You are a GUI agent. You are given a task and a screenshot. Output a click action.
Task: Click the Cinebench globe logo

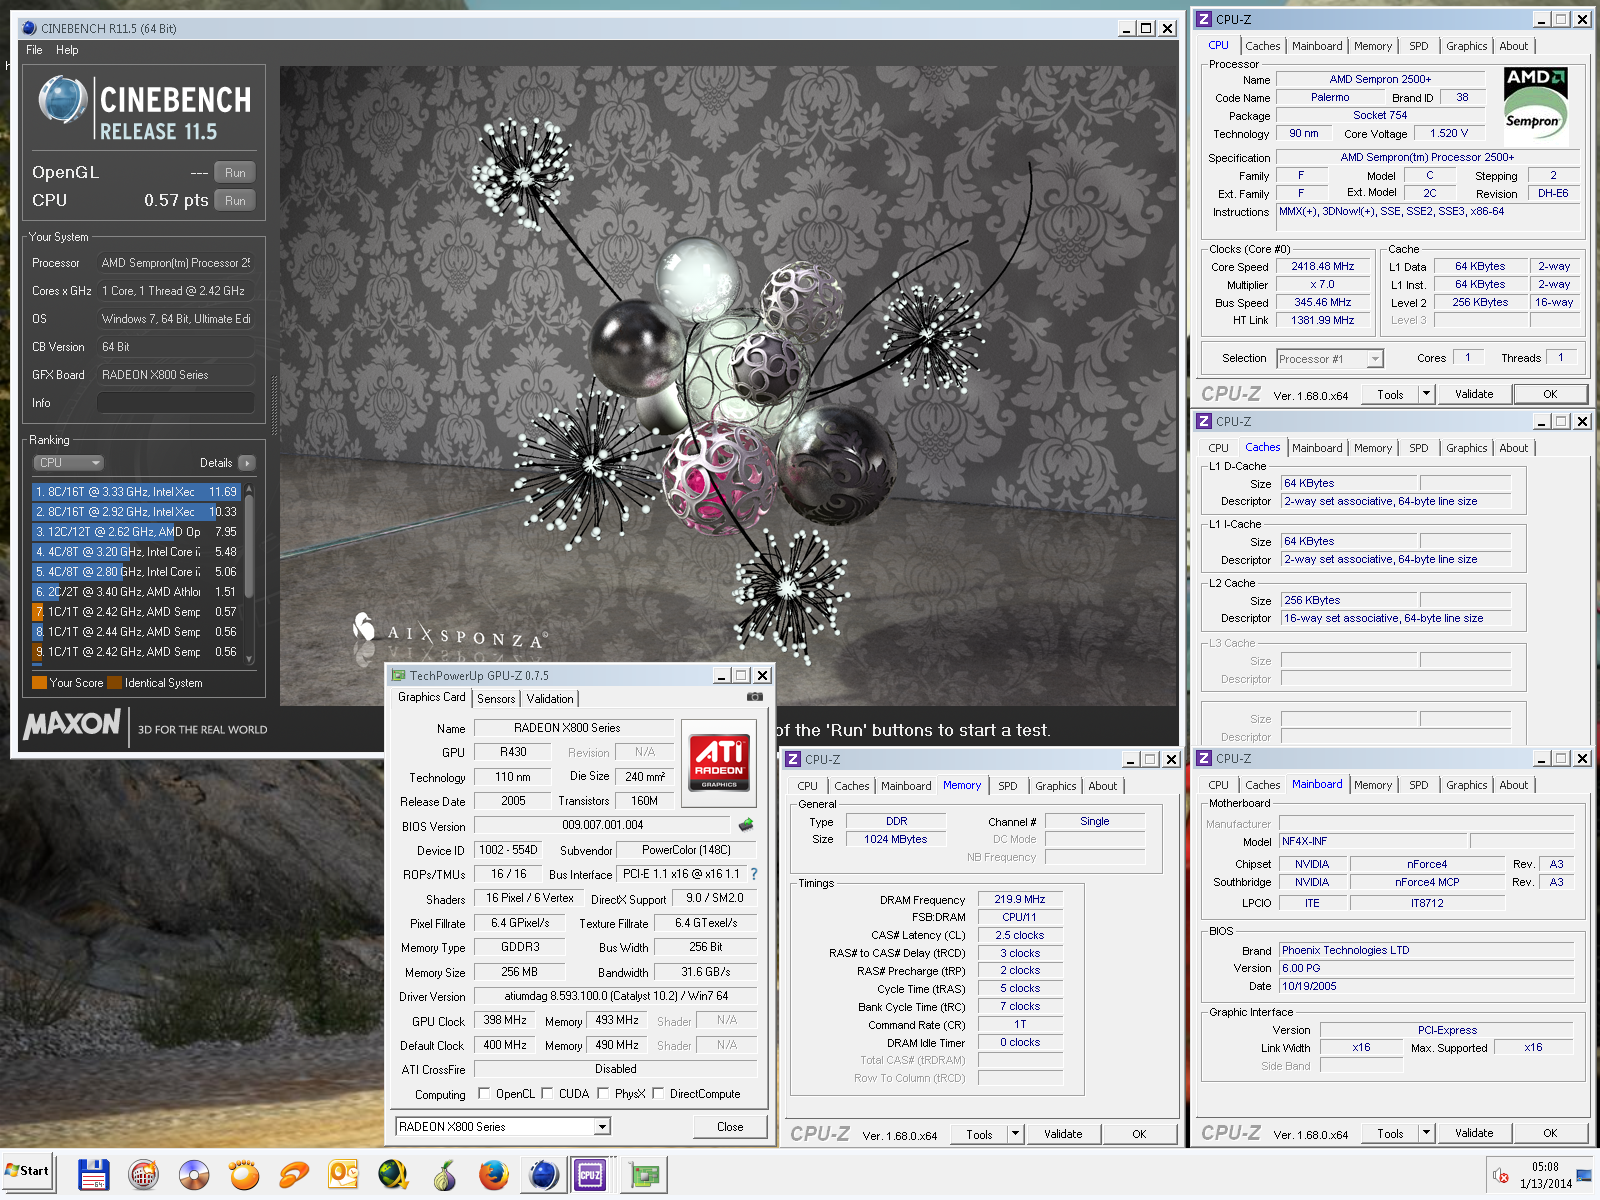62,100
